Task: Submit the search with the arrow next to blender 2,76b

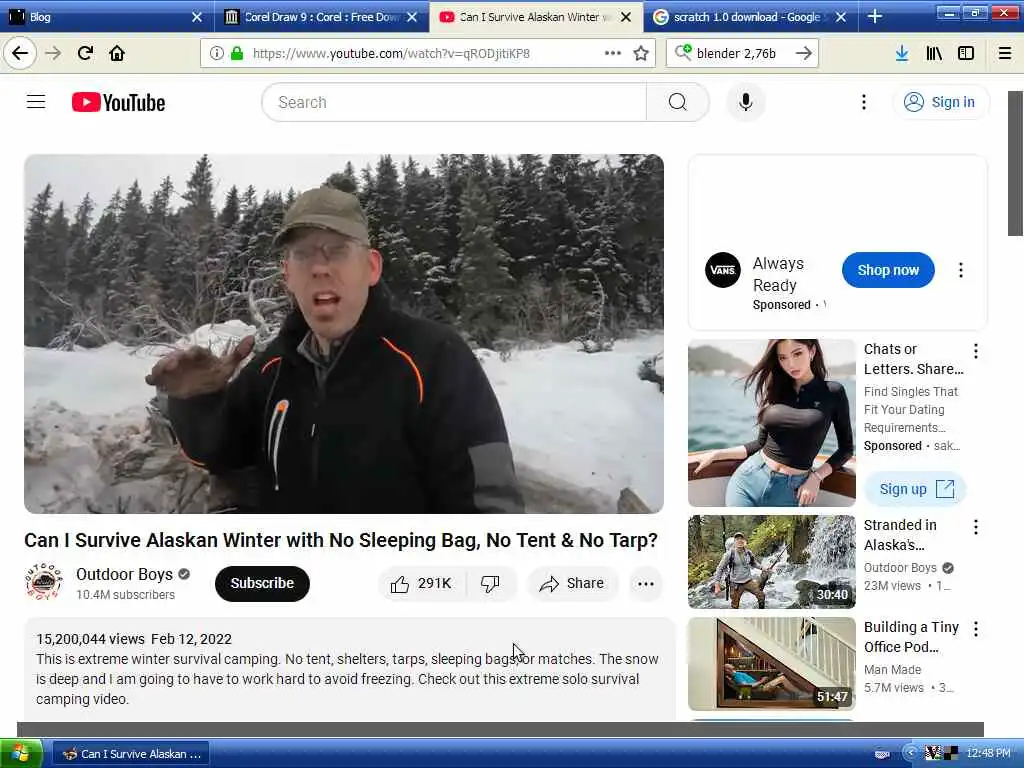Action: click(x=804, y=54)
